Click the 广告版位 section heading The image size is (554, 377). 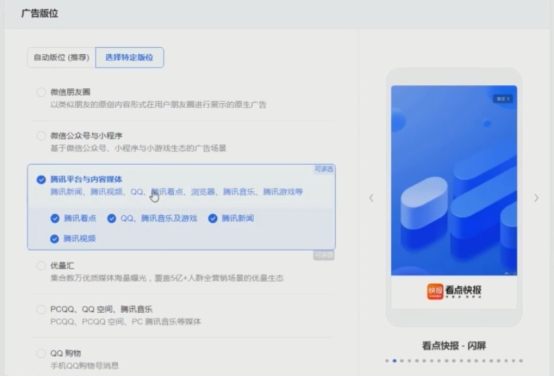(x=40, y=13)
